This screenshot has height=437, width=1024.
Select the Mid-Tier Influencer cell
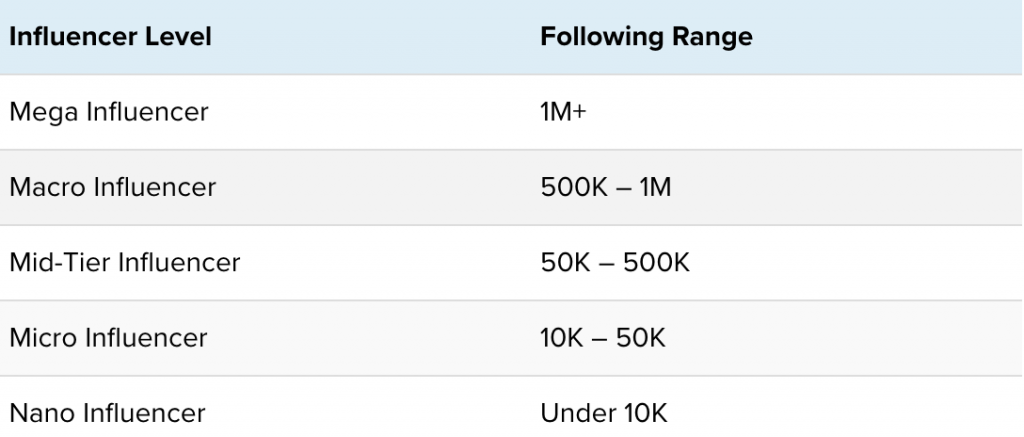pyautogui.click(x=124, y=262)
